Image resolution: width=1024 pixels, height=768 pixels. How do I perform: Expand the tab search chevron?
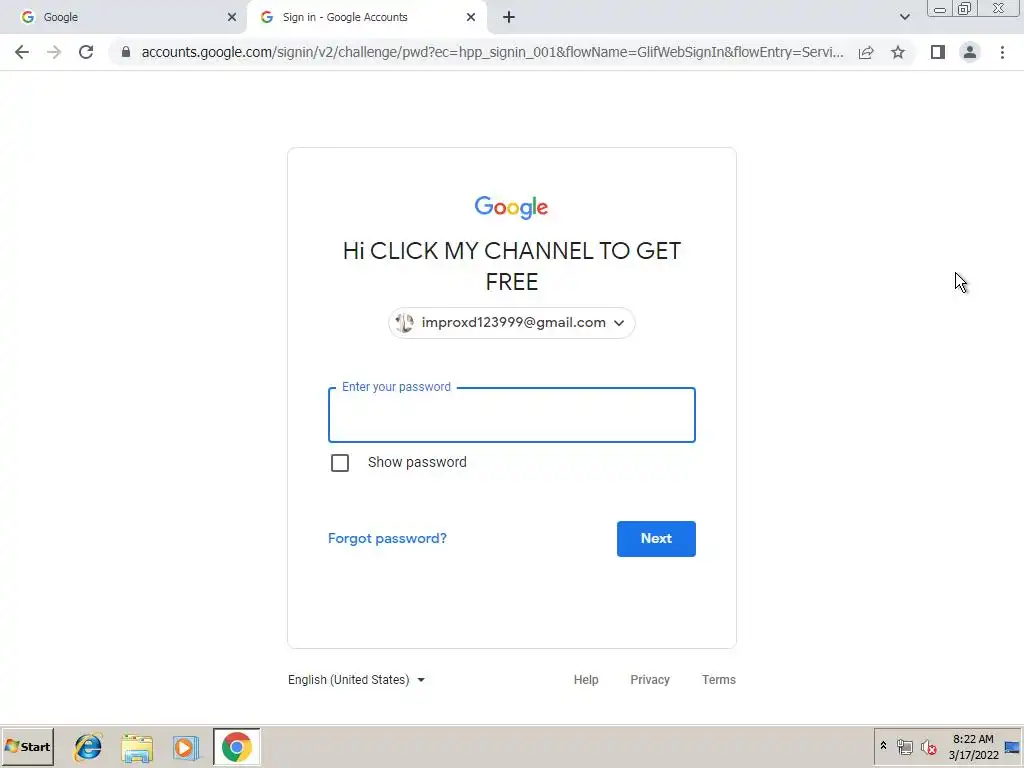coord(904,17)
